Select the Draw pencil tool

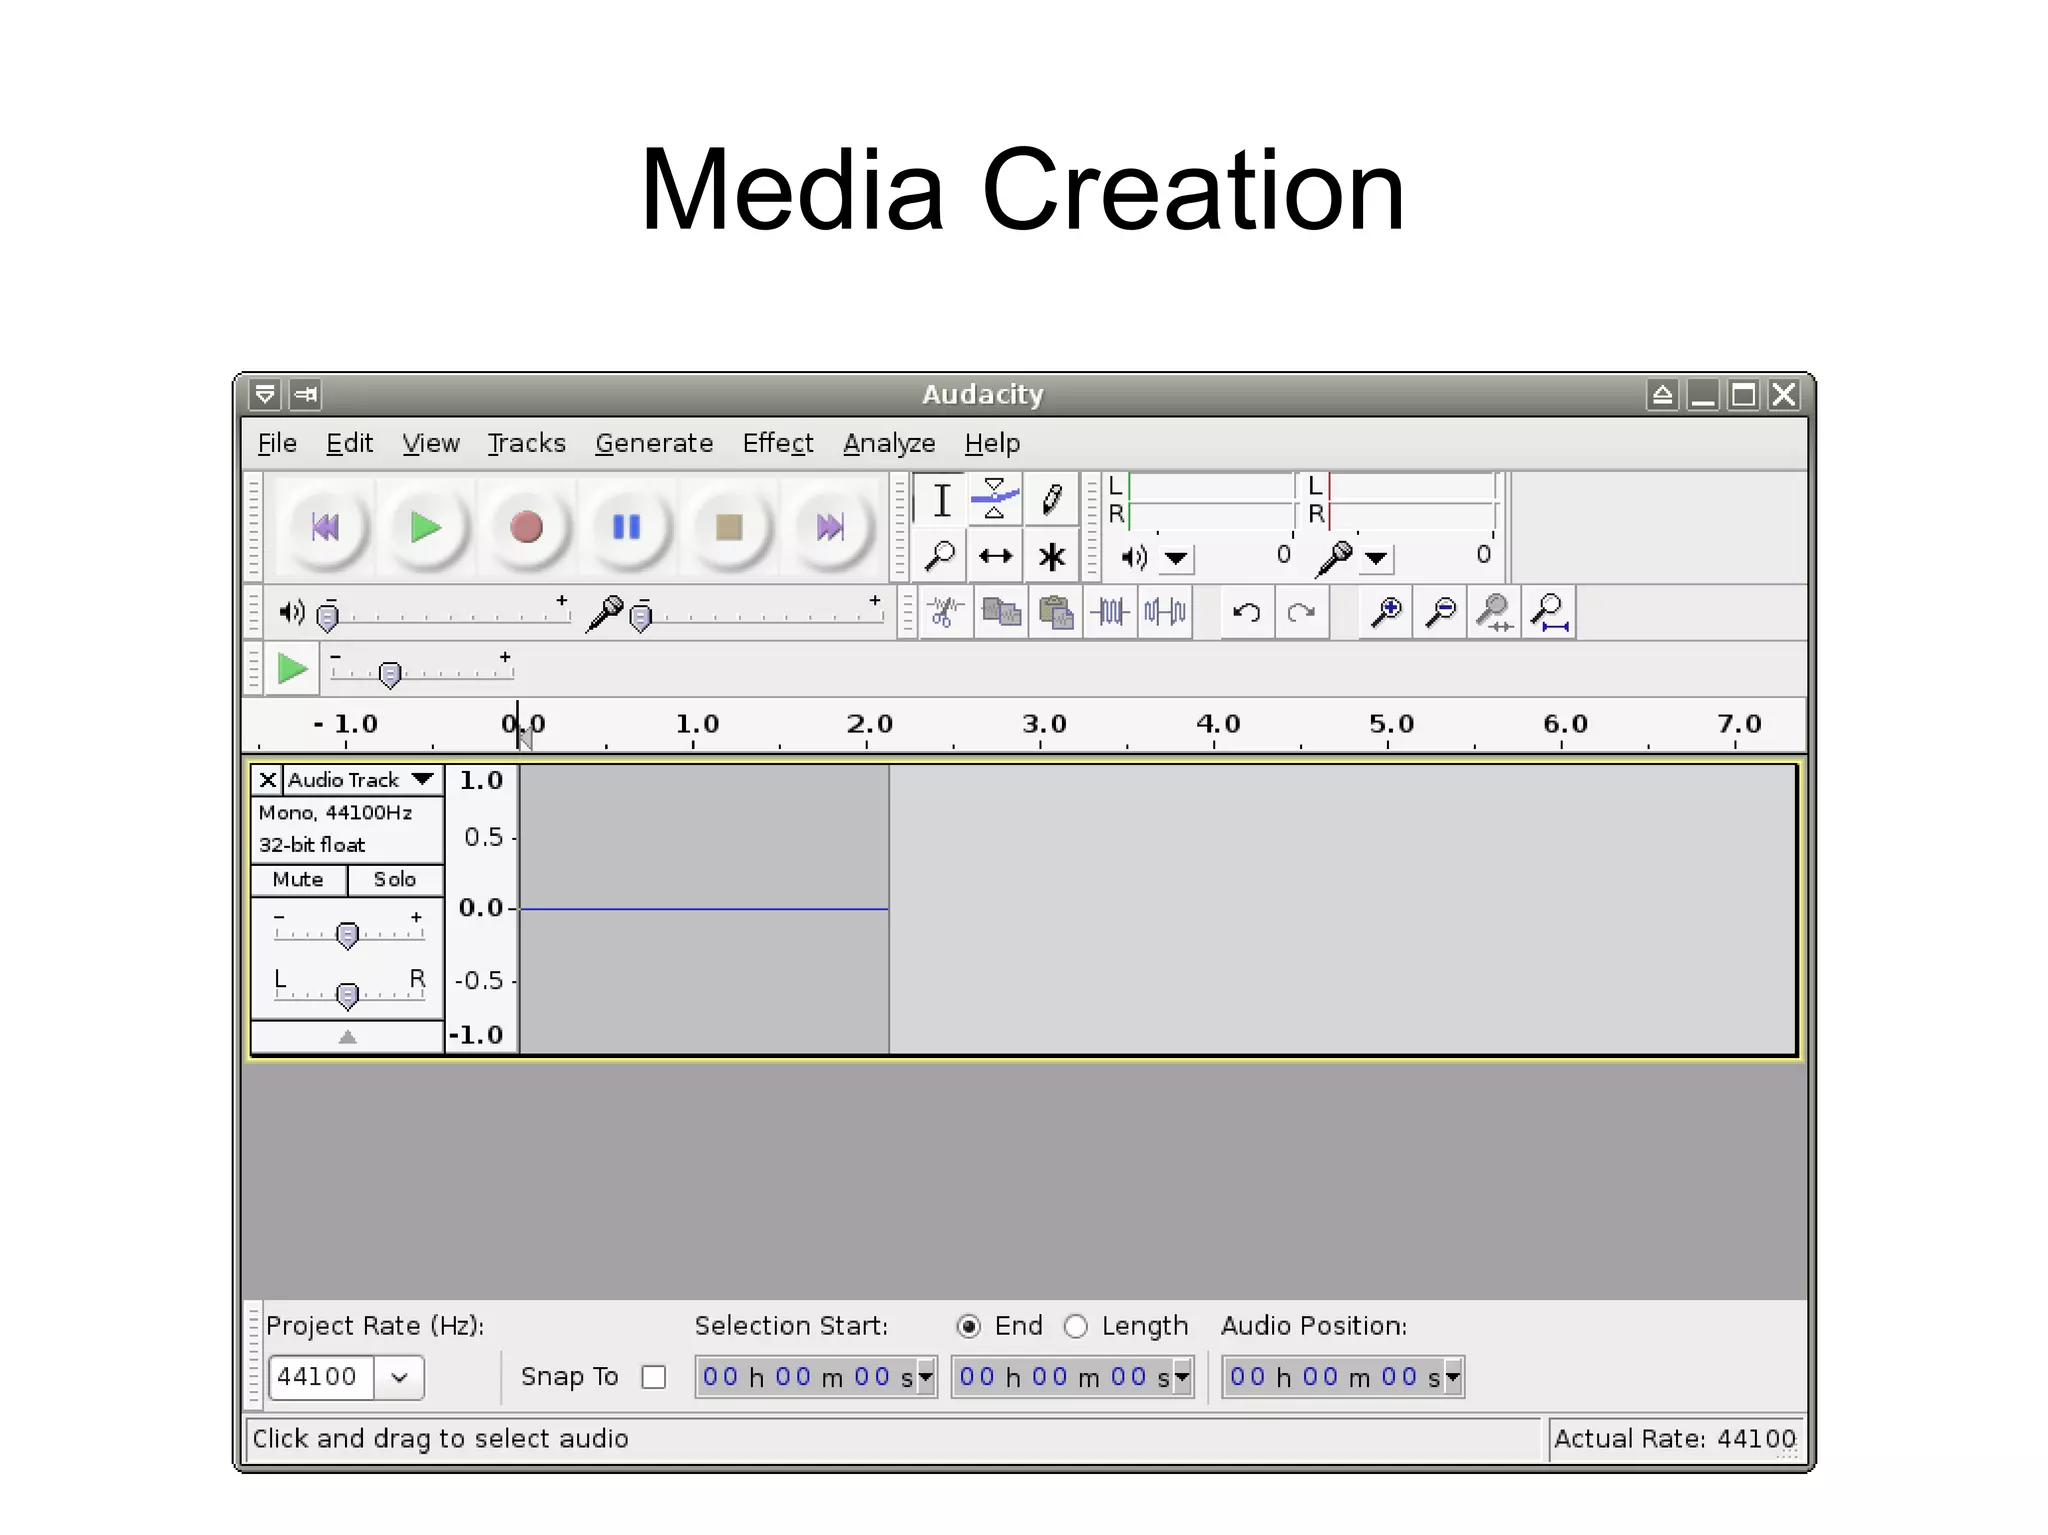pyautogui.click(x=1051, y=500)
